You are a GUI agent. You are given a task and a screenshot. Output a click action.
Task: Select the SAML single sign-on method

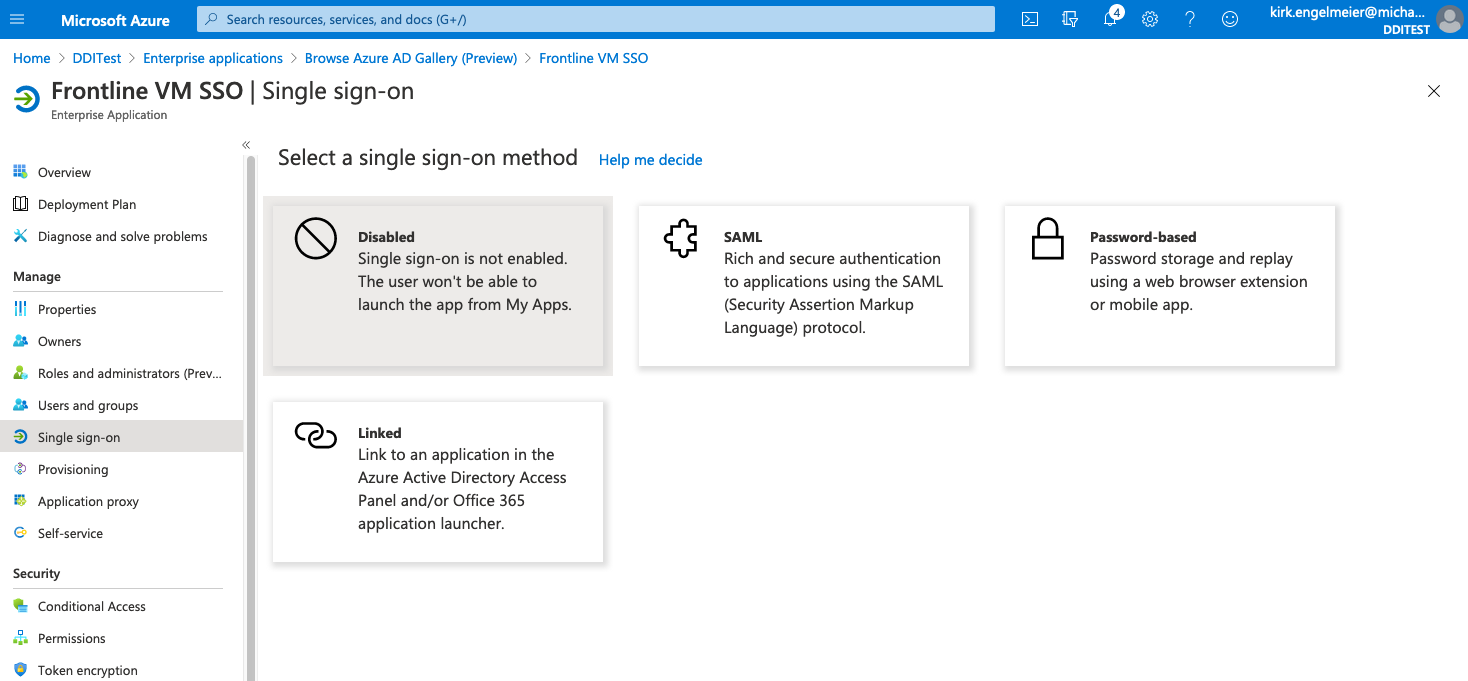pyautogui.click(x=803, y=285)
